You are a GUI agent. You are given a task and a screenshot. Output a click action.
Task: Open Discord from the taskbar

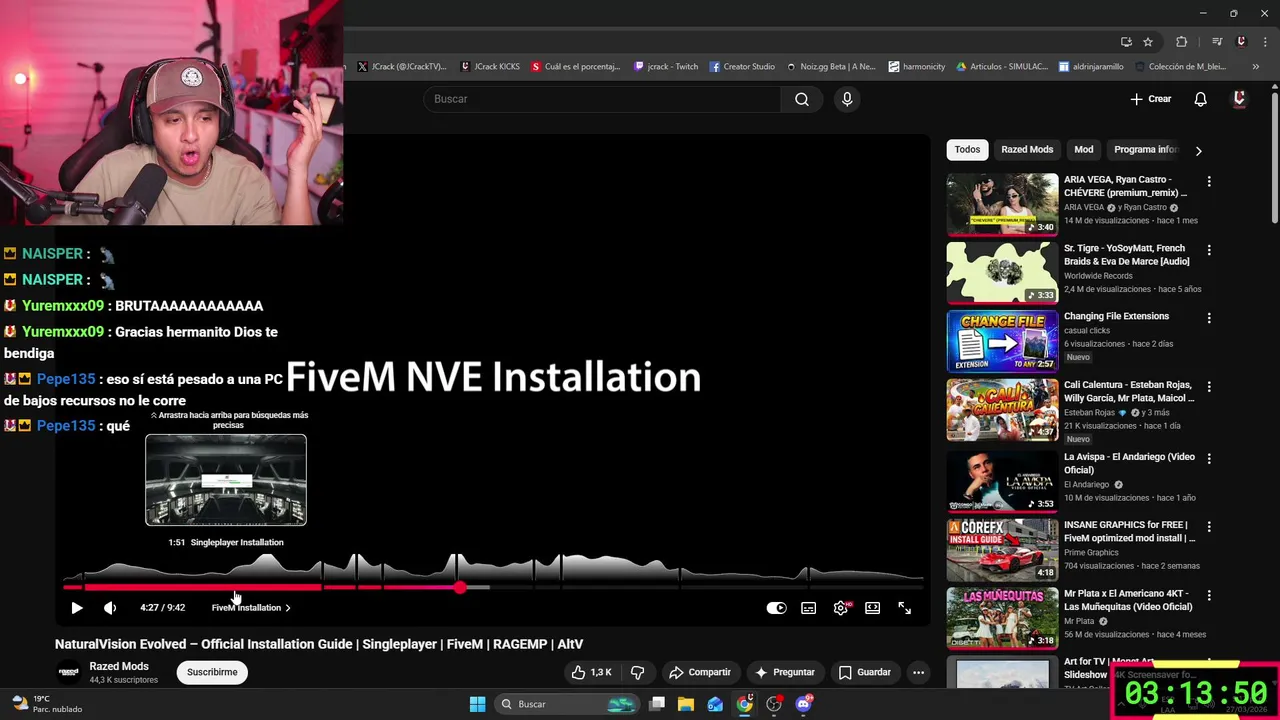coord(803,704)
